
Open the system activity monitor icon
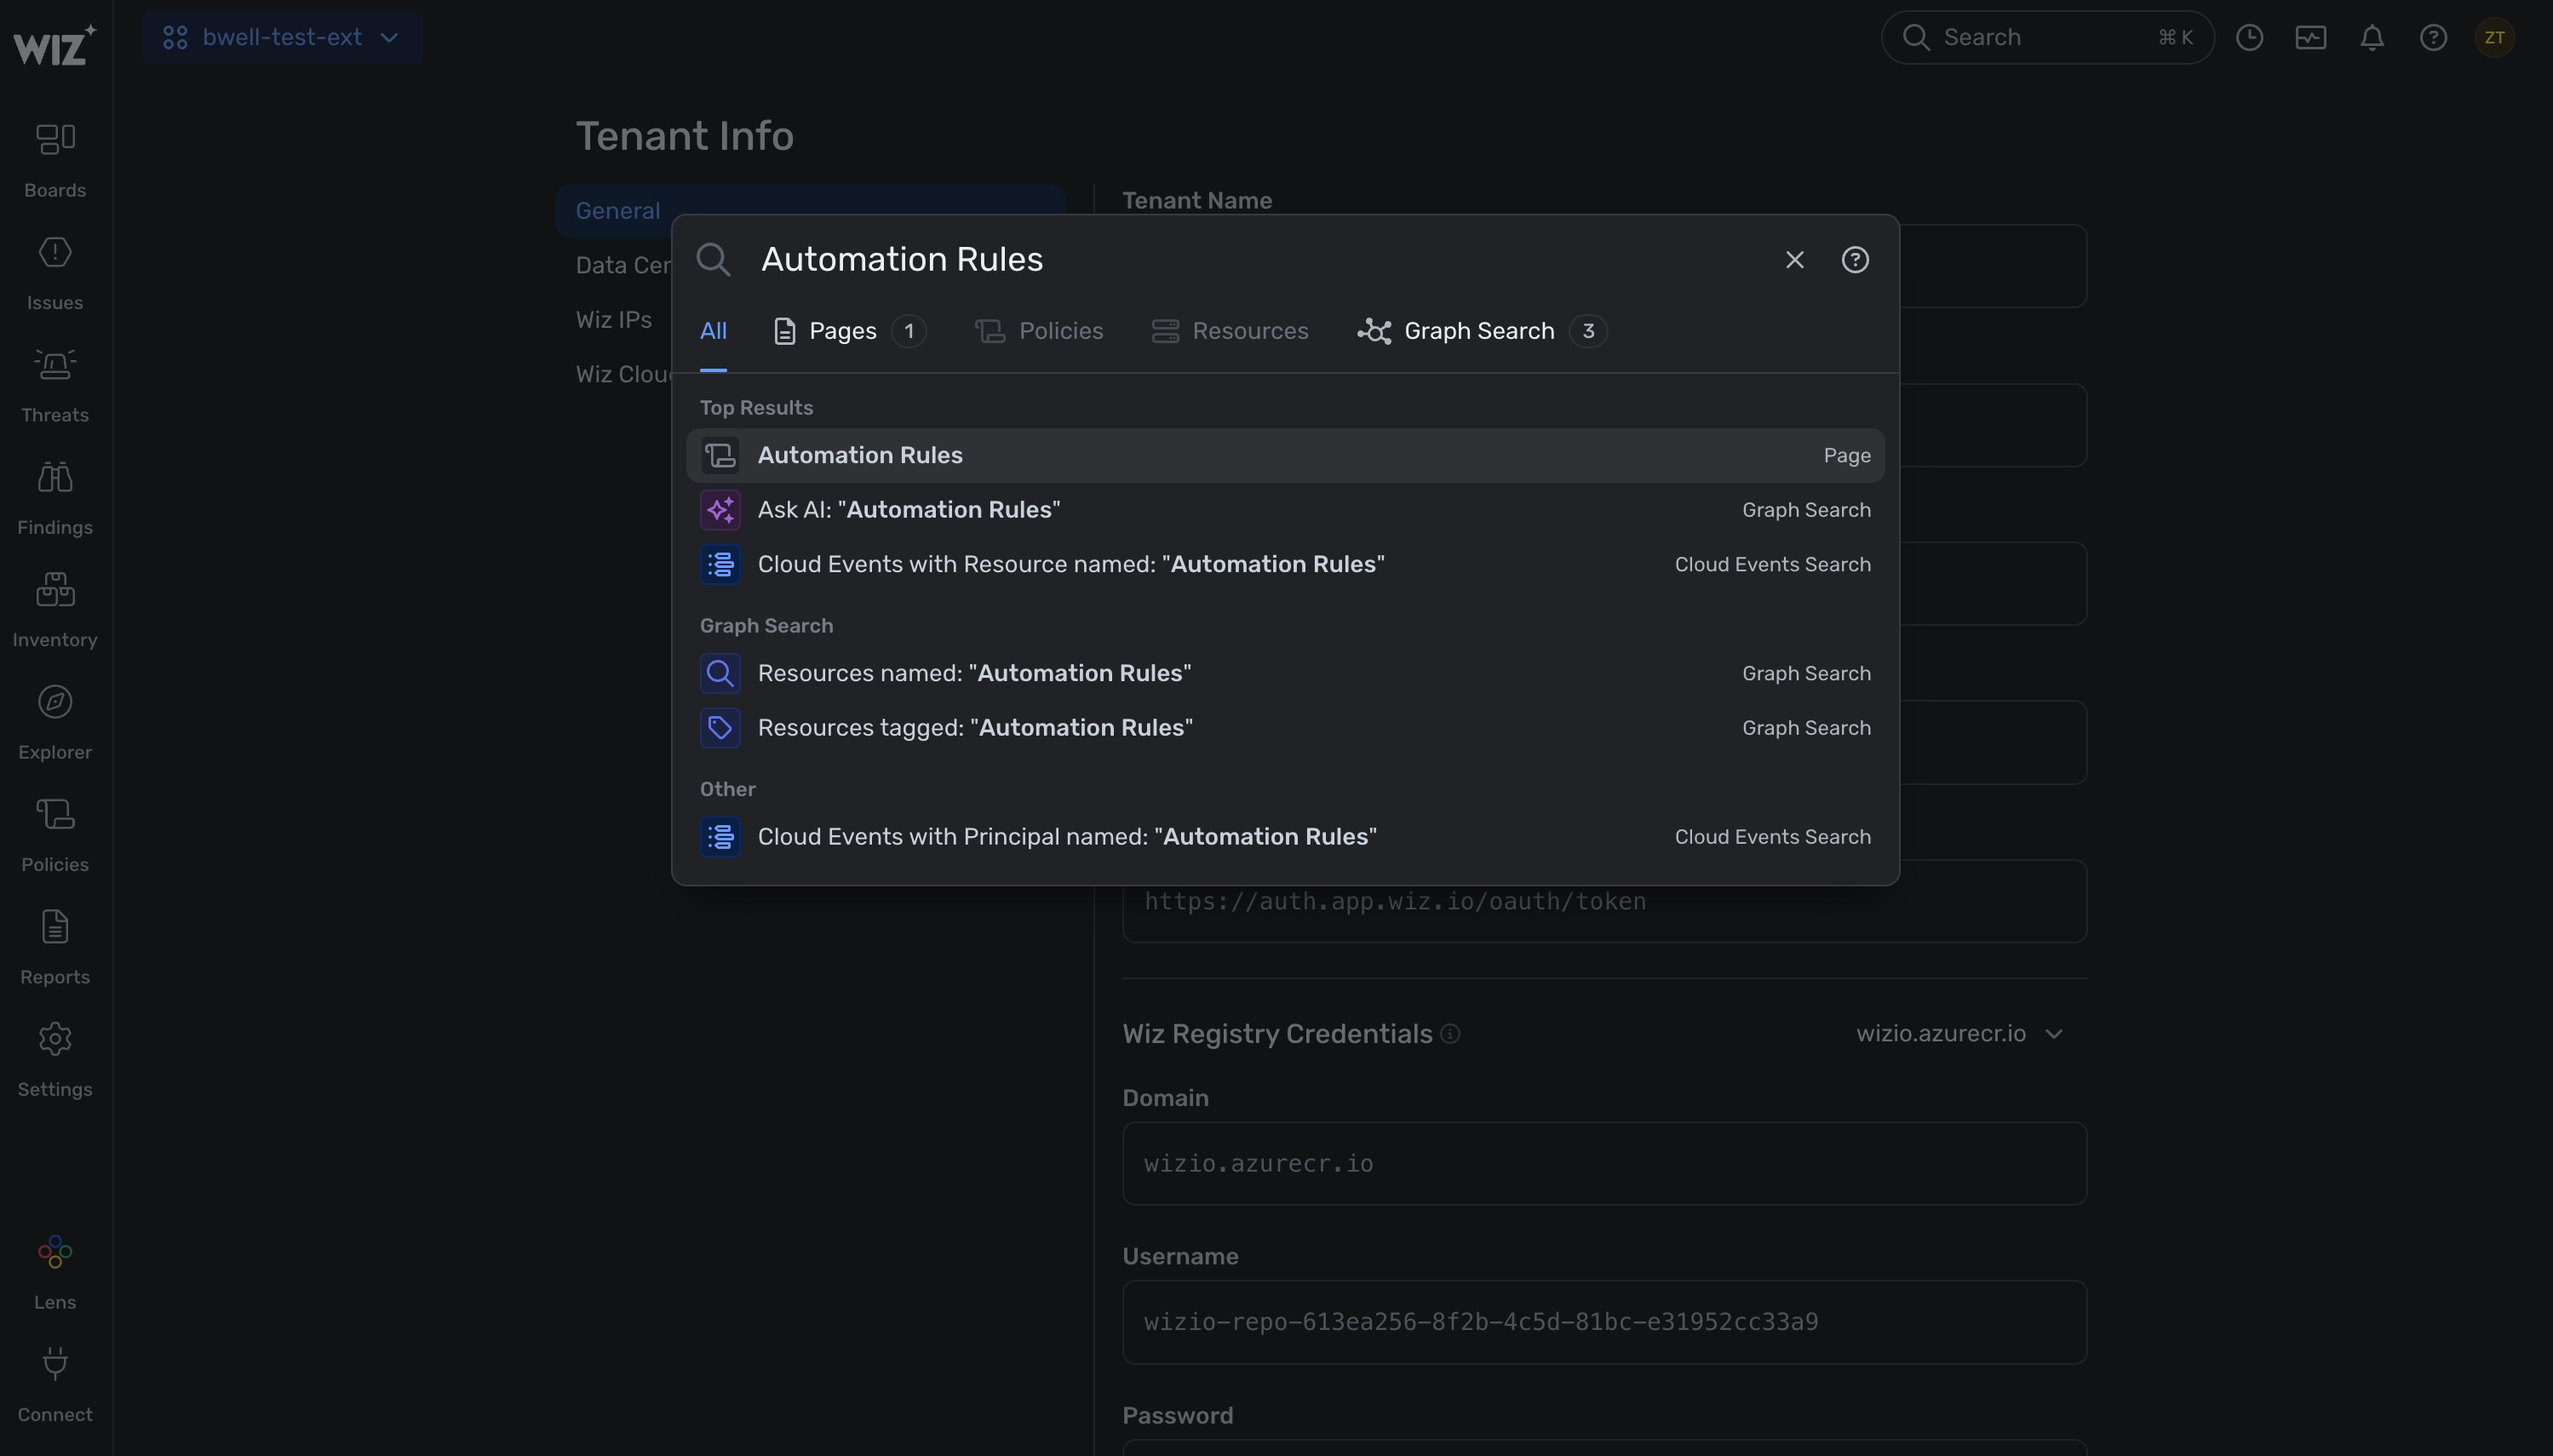point(2310,38)
